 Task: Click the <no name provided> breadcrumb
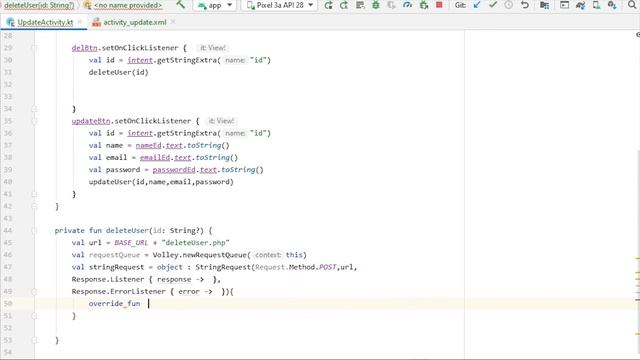128,5
